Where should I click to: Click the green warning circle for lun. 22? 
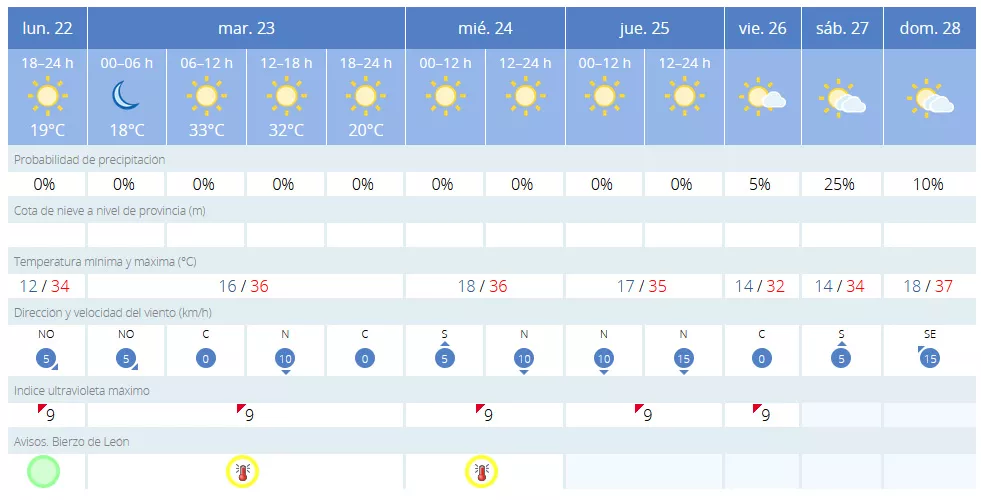coord(43,471)
